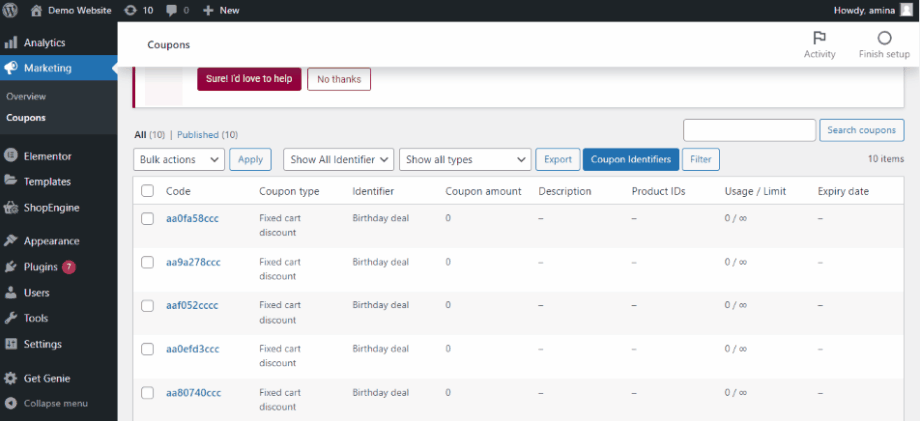Viewport: 920px width, 421px height.
Task: Check the box for coupon aa0fa58ccc
Action: tap(148, 219)
